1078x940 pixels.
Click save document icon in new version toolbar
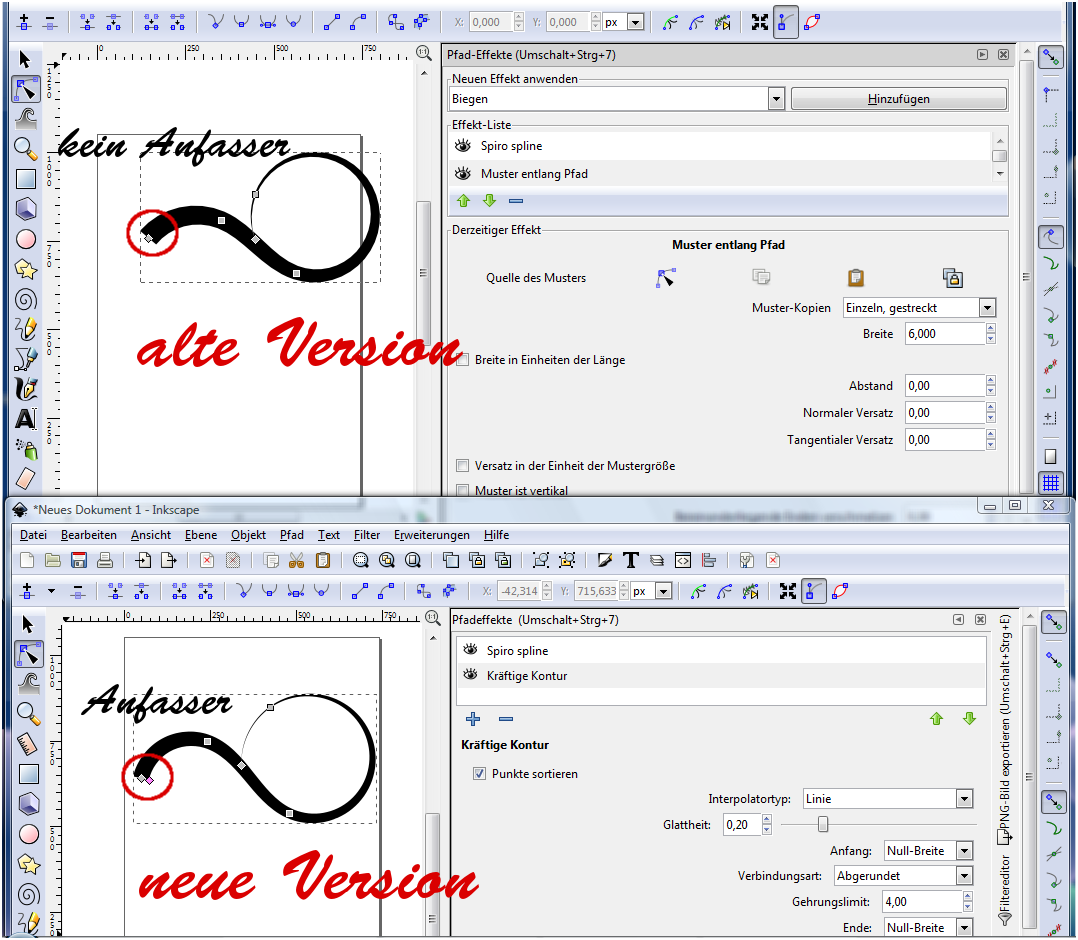(79, 560)
